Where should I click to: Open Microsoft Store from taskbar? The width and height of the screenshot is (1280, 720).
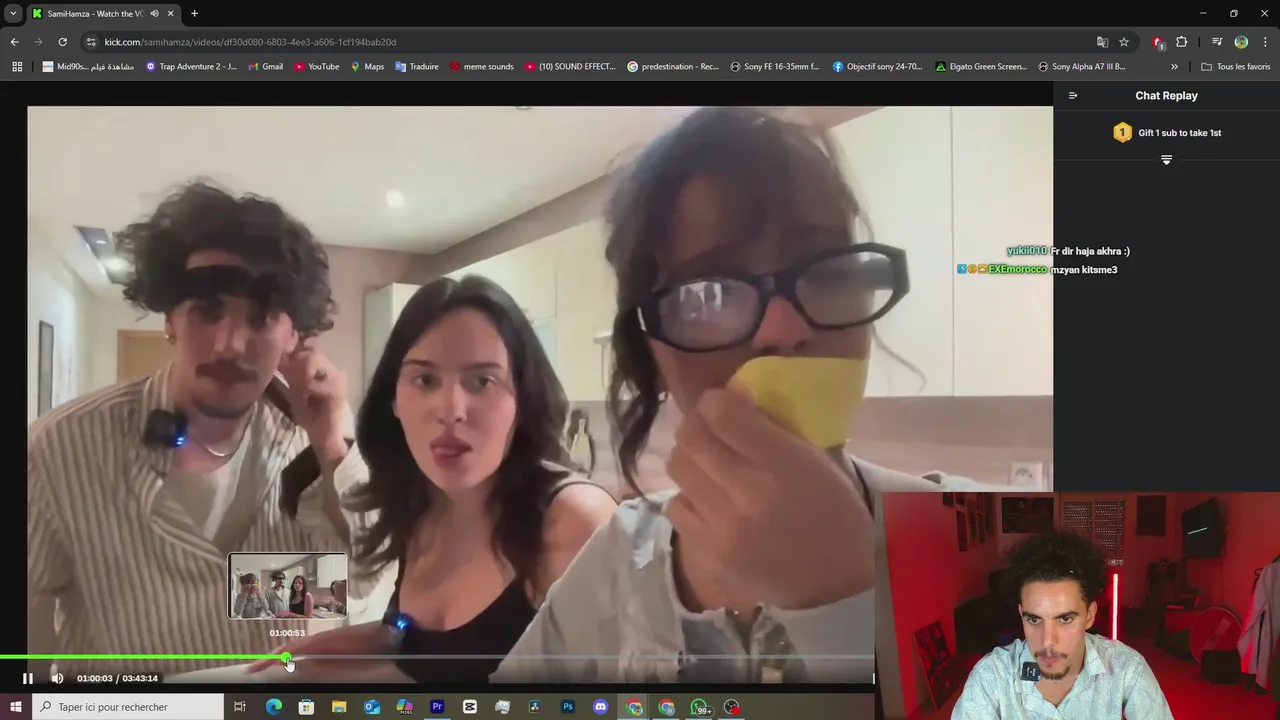coord(306,707)
